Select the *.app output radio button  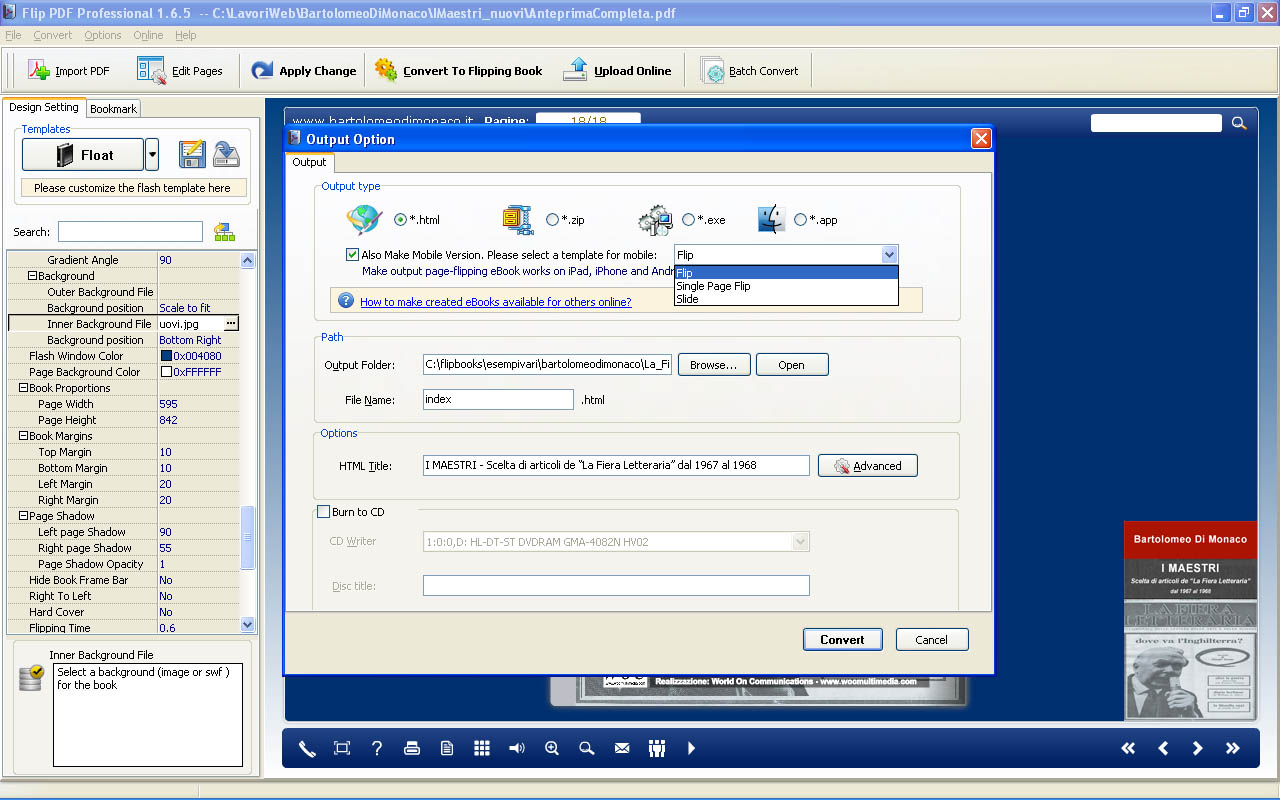pyautogui.click(x=800, y=220)
